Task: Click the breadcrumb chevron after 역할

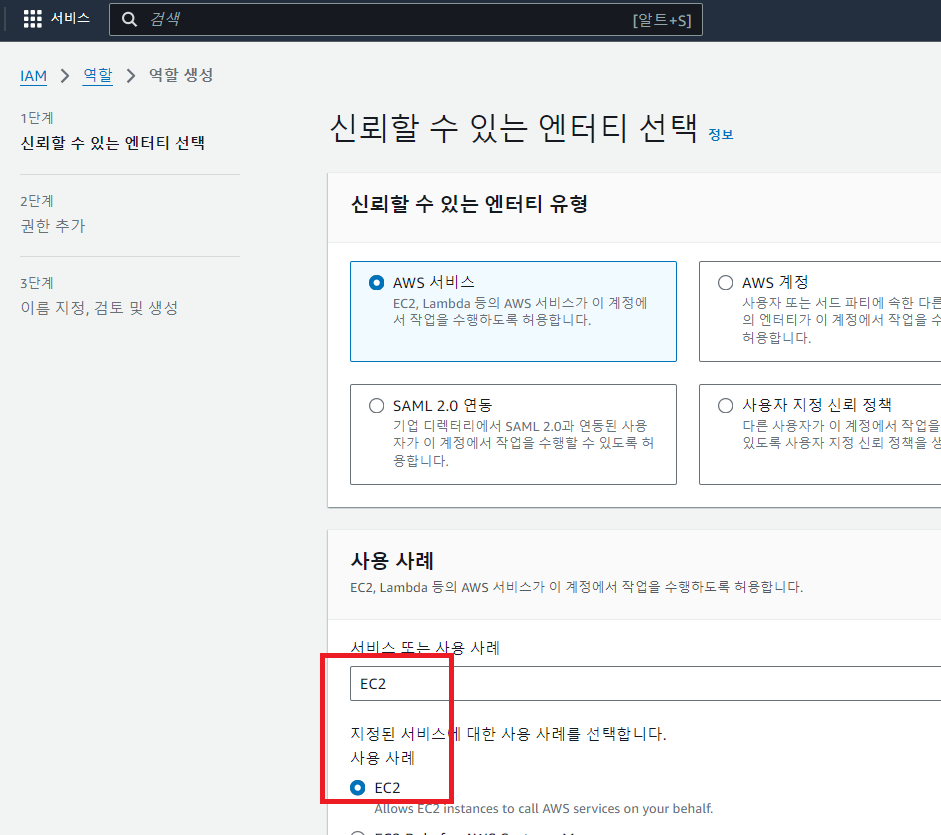Action: coord(131,76)
